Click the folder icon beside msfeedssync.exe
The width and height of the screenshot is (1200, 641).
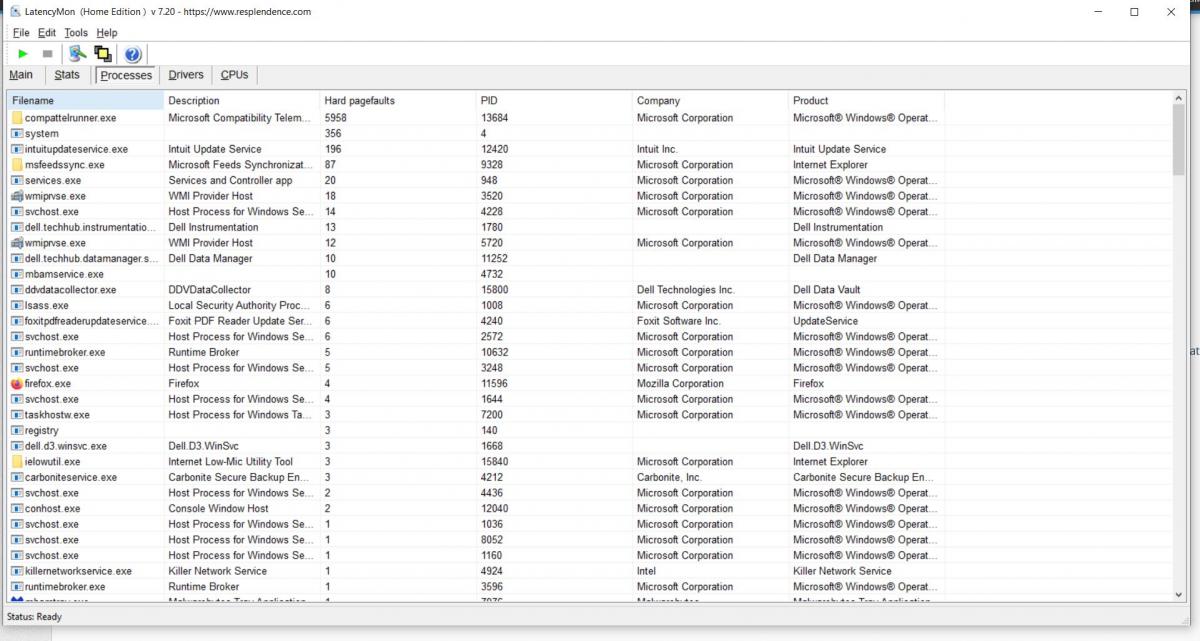[17, 165]
